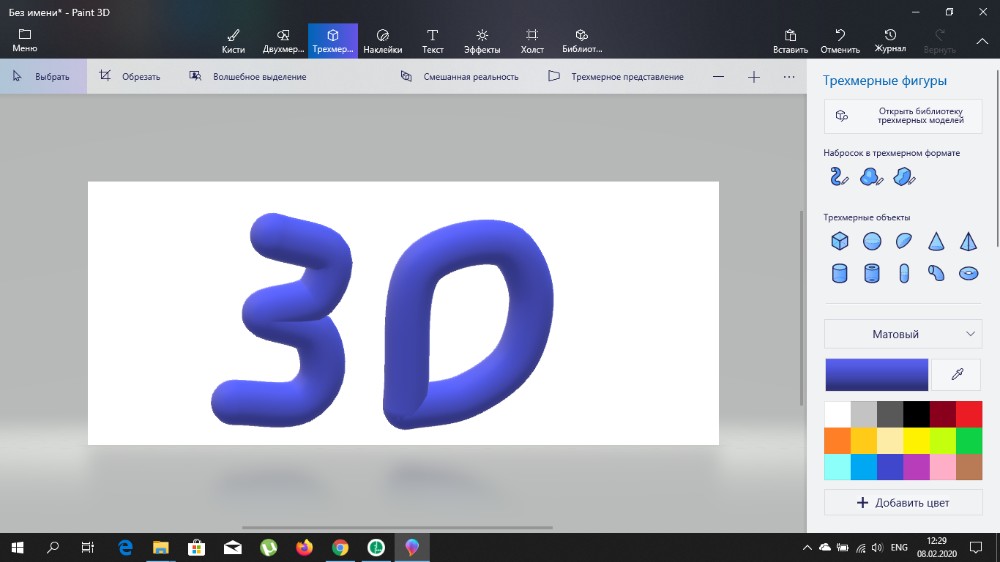Expand the Матовый material dropdown
This screenshot has height=562, width=1000.
coord(903,334)
